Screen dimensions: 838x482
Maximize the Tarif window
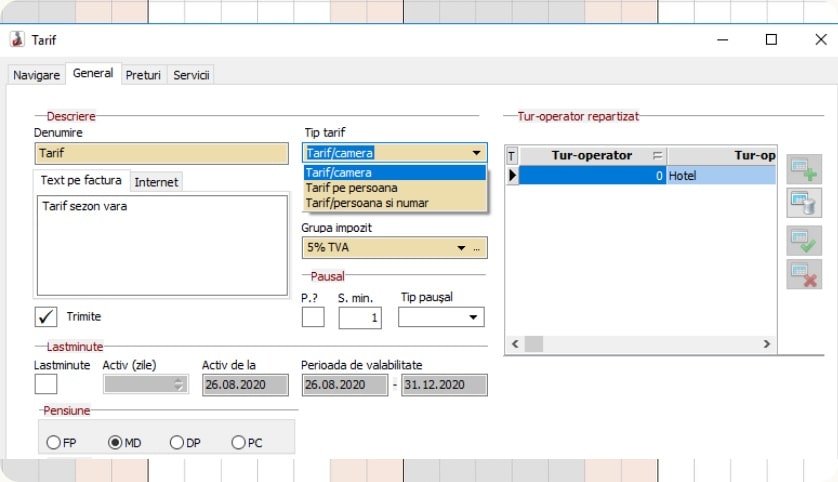click(771, 40)
